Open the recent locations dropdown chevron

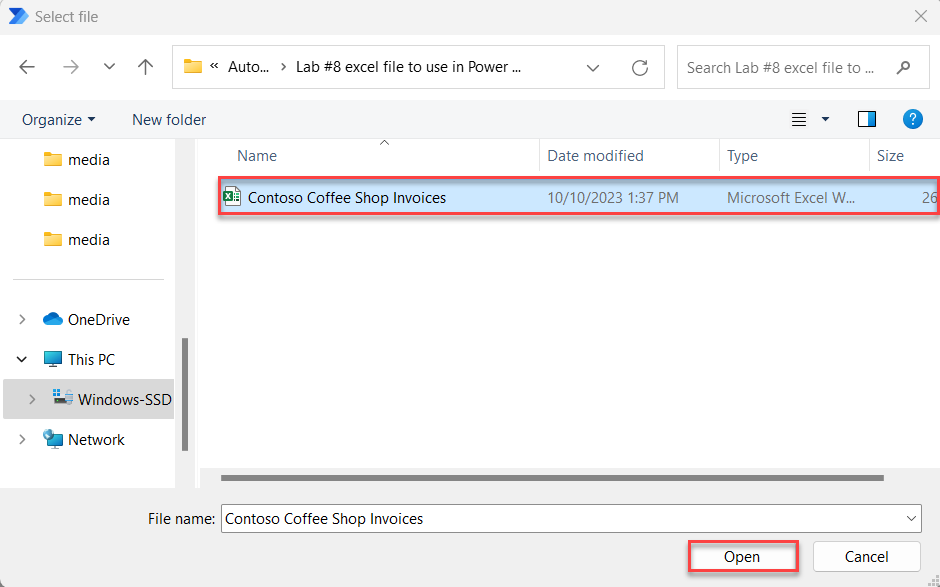[109, 67]
